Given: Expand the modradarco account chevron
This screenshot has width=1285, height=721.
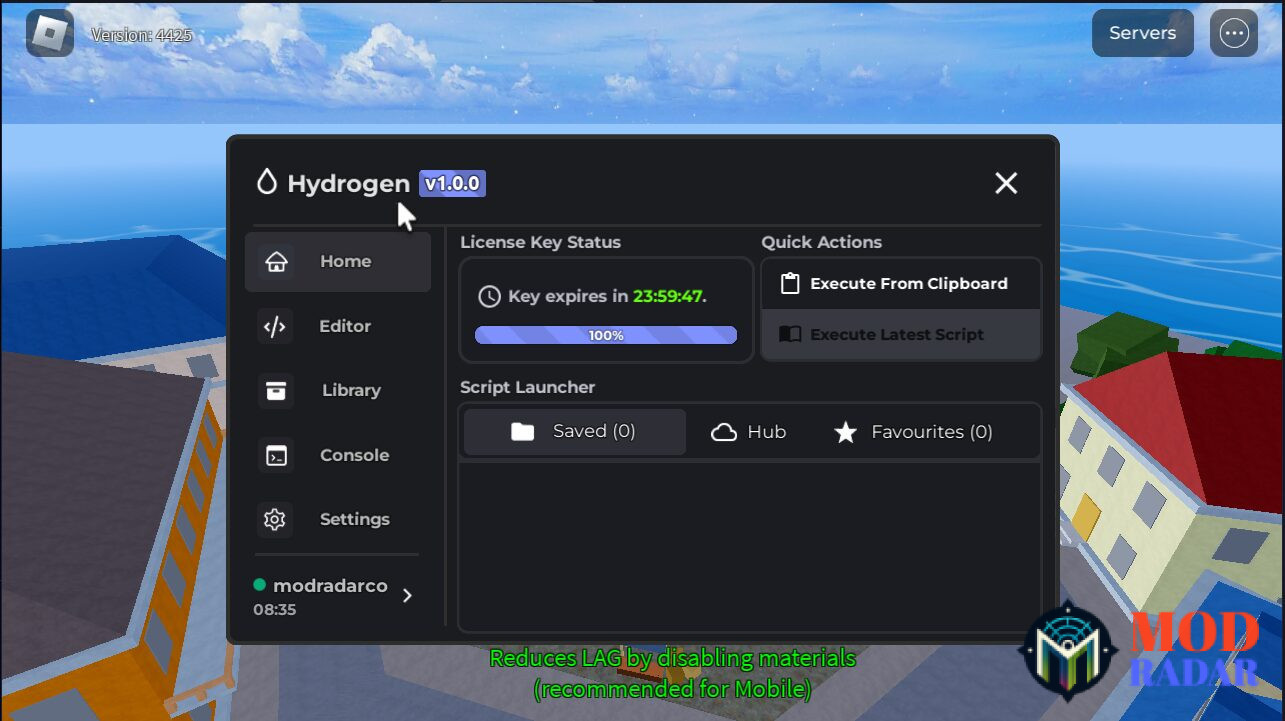Looking at the screenshot, I should point(407,596).
